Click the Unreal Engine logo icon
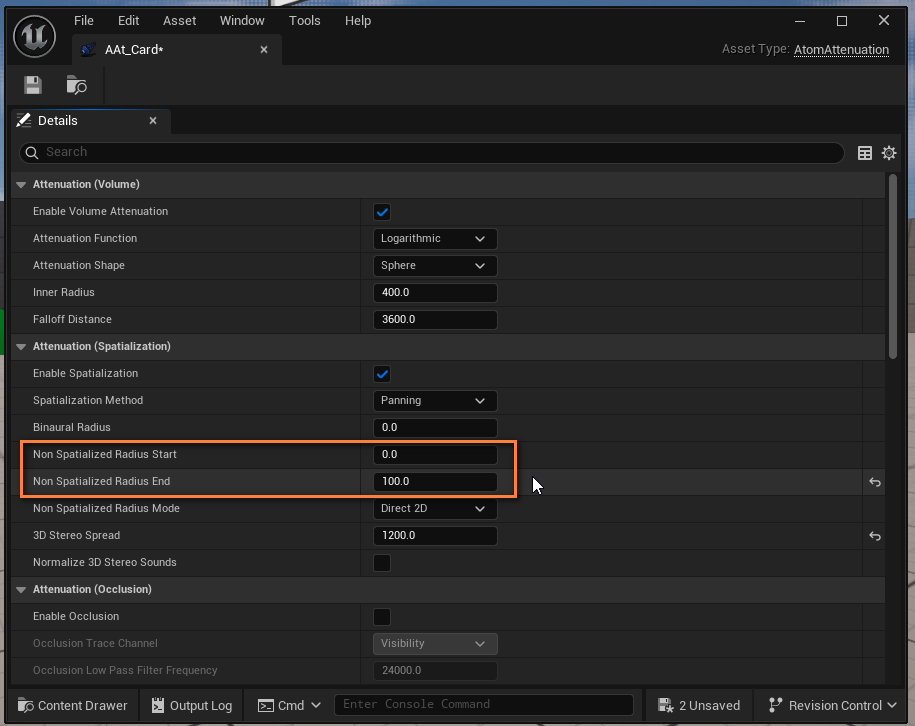This screenshot has height=726, width=915. click(x=34, y=37)
